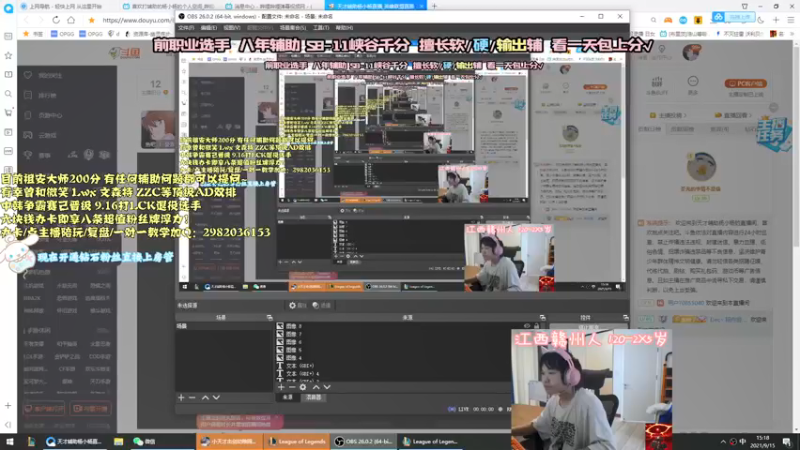Move the scene down with the down arrow
This screenshot has width=800, height=450.
(216, 397)
